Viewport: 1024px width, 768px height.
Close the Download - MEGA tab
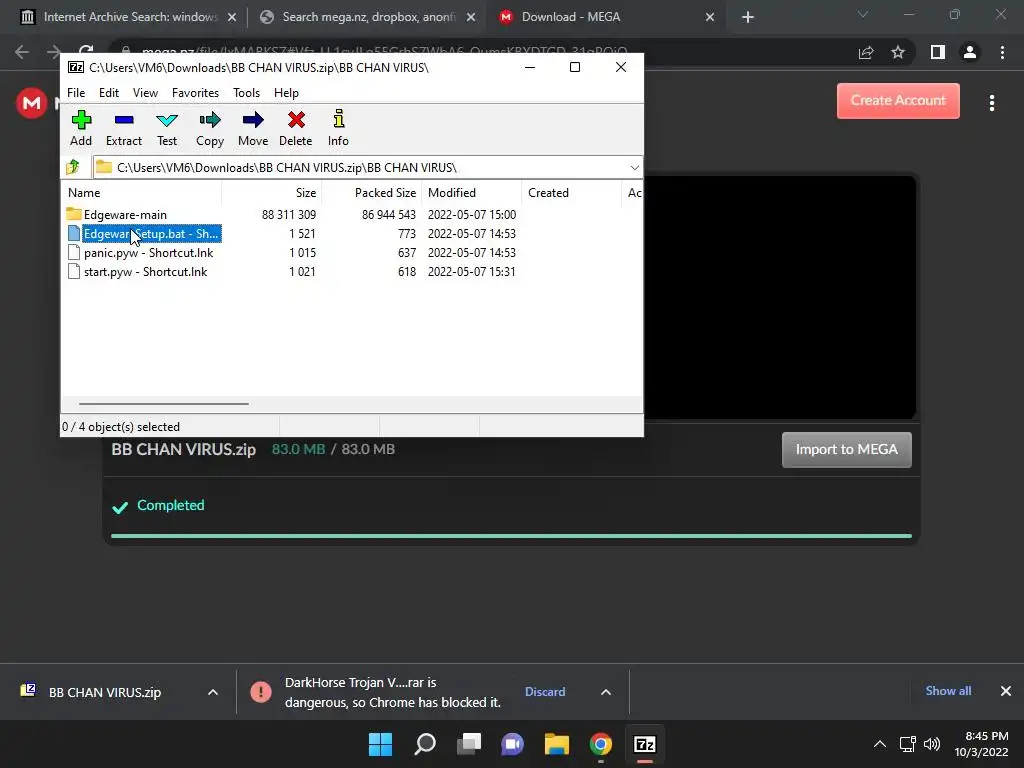710,18
